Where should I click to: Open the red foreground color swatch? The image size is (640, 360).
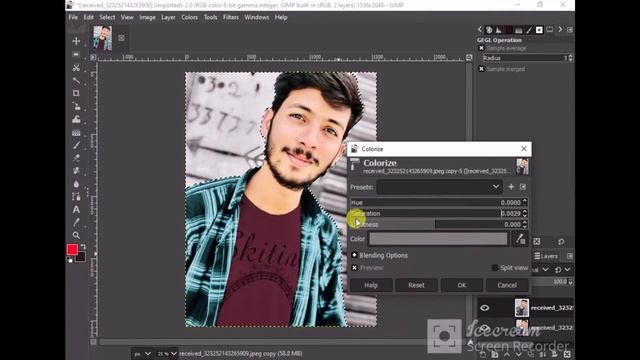72,249
